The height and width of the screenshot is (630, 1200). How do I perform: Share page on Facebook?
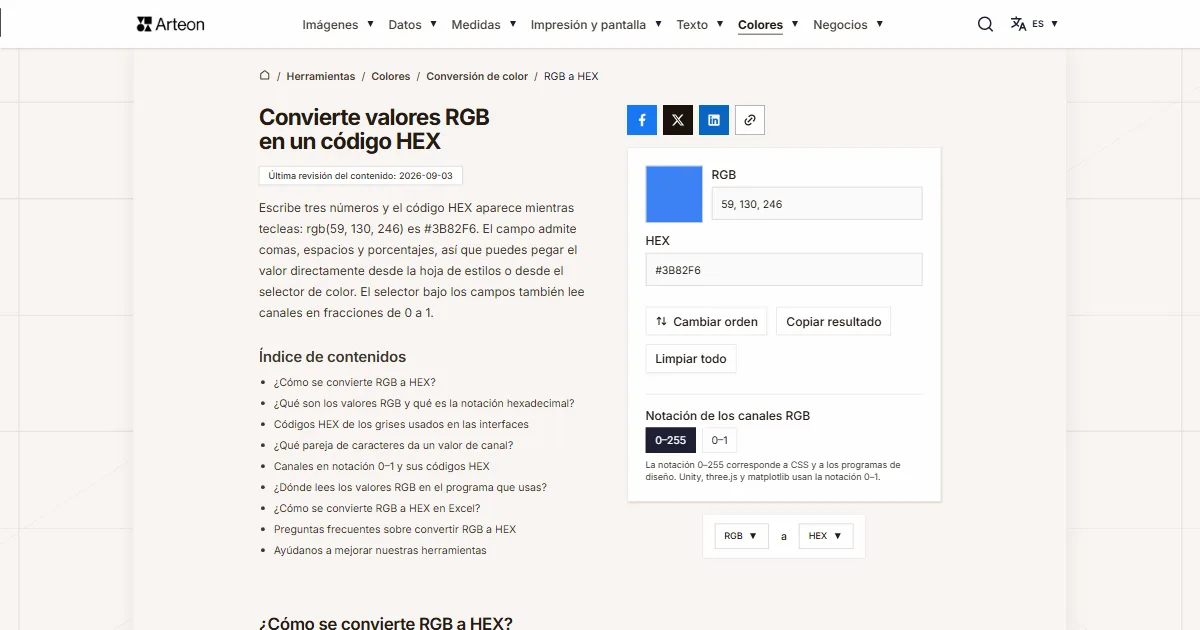642,120
